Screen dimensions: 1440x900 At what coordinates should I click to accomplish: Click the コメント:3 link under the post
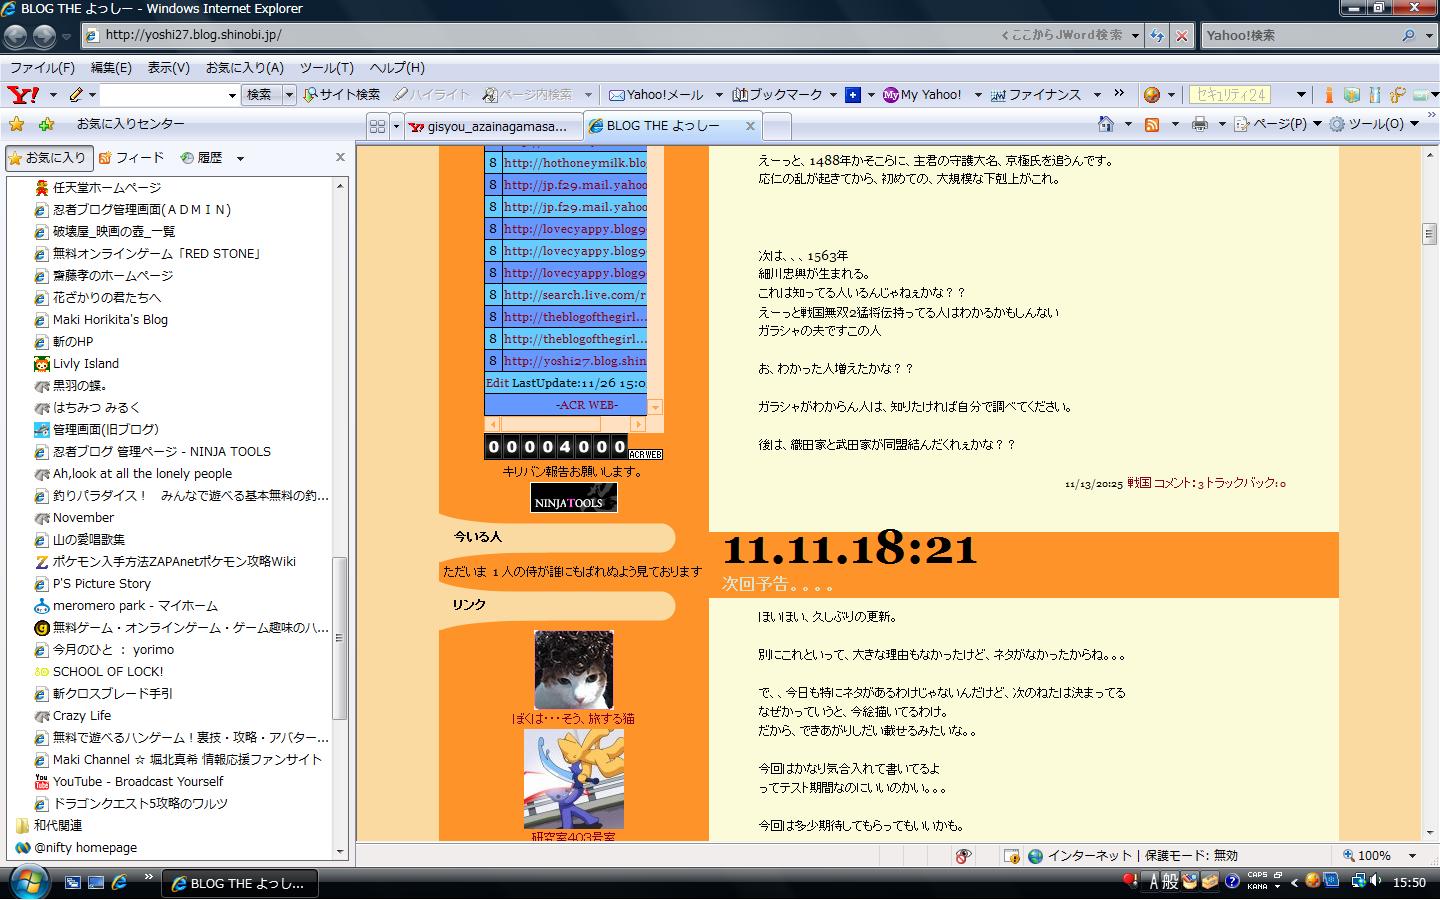click(1178, 483)
